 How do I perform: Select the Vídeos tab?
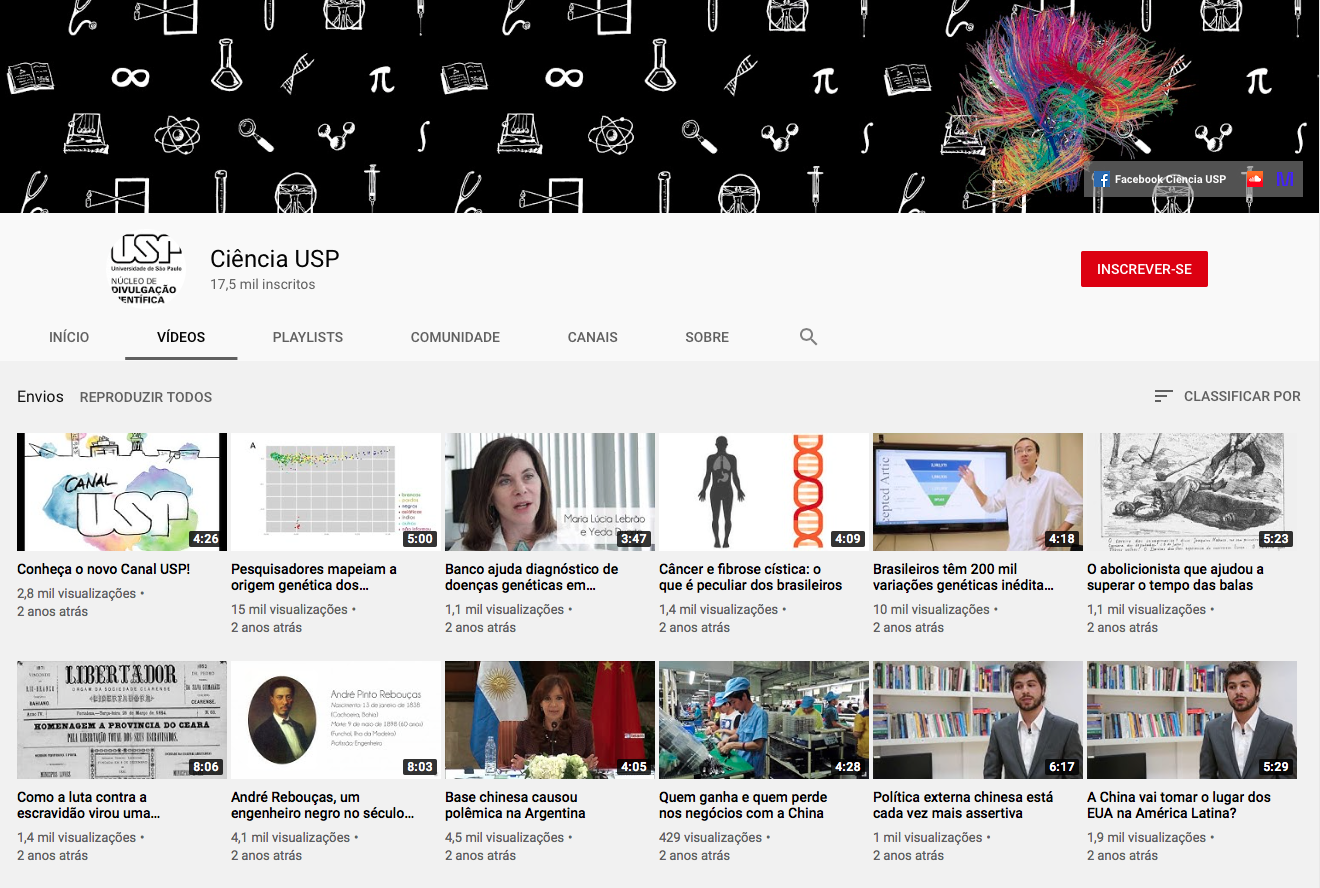coord(181,337)
